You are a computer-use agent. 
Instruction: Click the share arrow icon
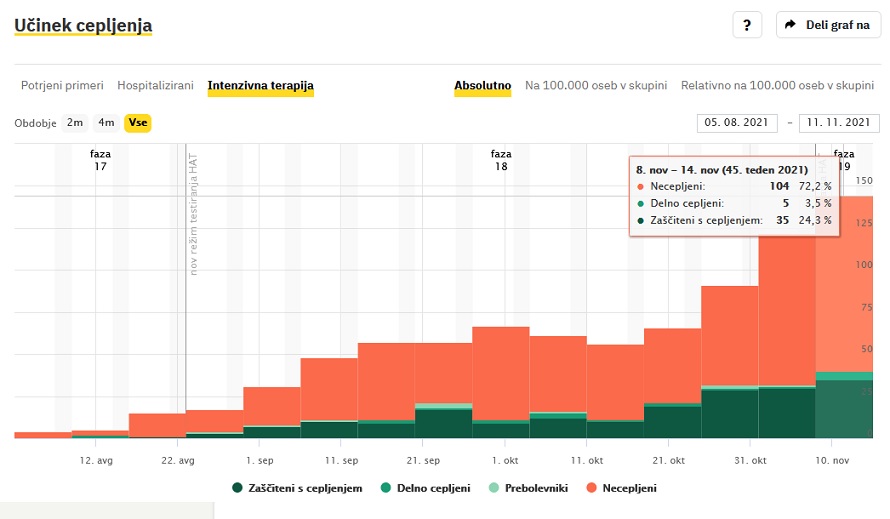[x=790, y=25]
